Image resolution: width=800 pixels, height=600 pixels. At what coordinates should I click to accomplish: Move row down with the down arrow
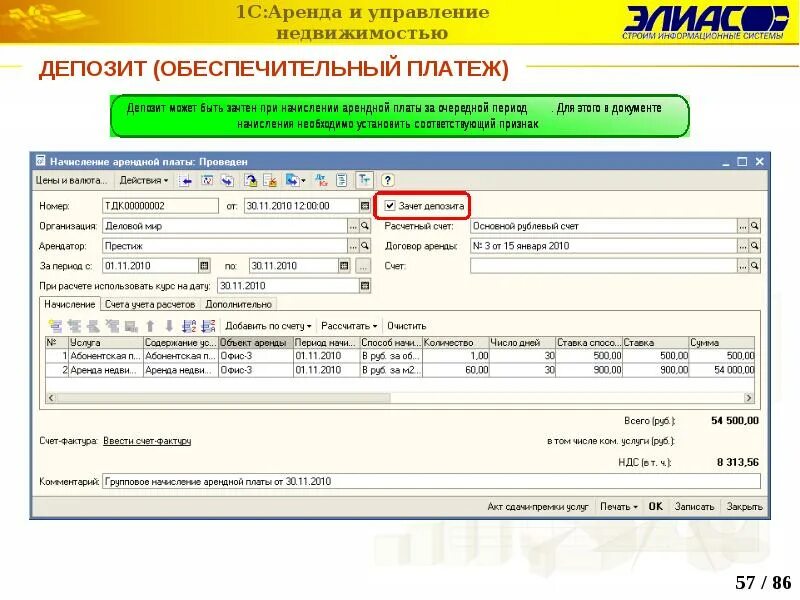tap(169, 326)
